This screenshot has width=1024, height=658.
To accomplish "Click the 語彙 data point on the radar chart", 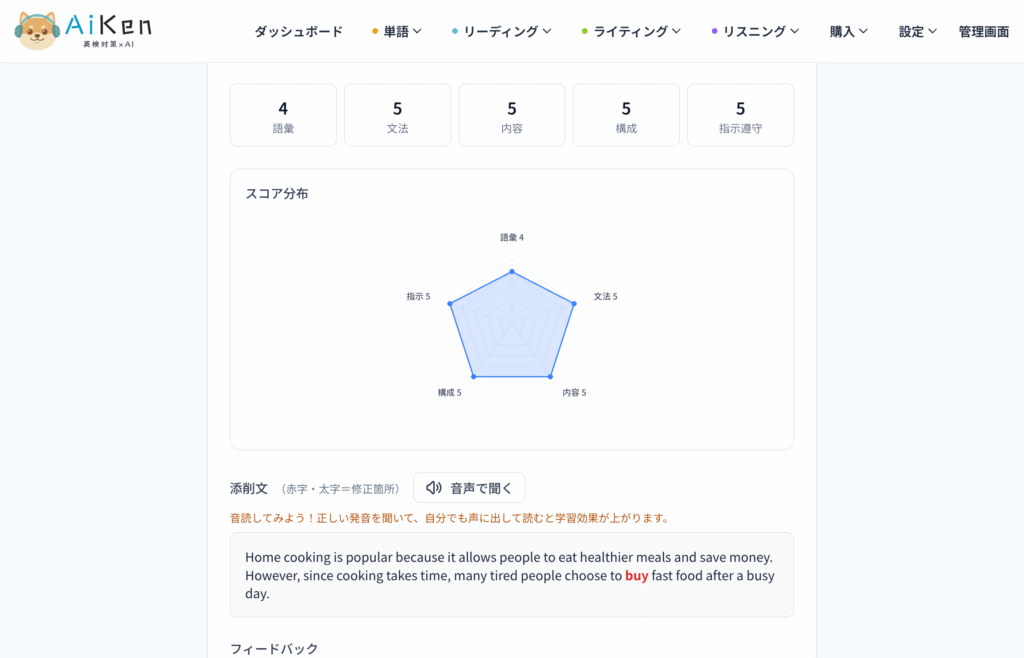I will click(512, 272).
